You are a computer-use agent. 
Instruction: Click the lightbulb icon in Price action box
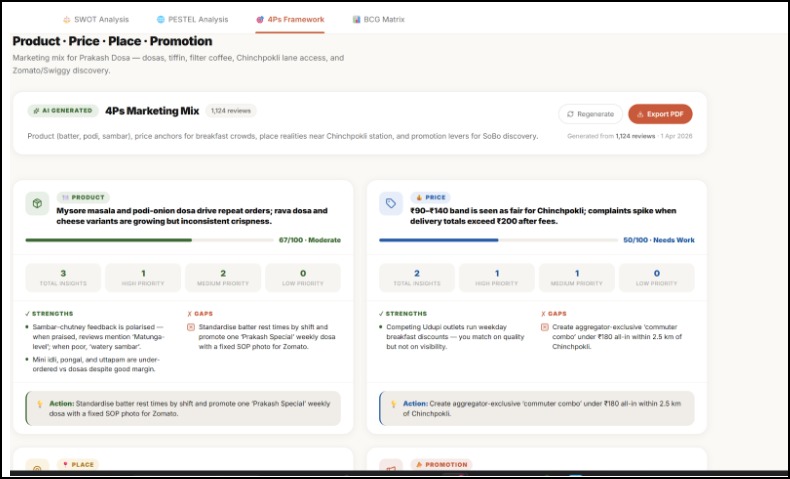point(393,404)
